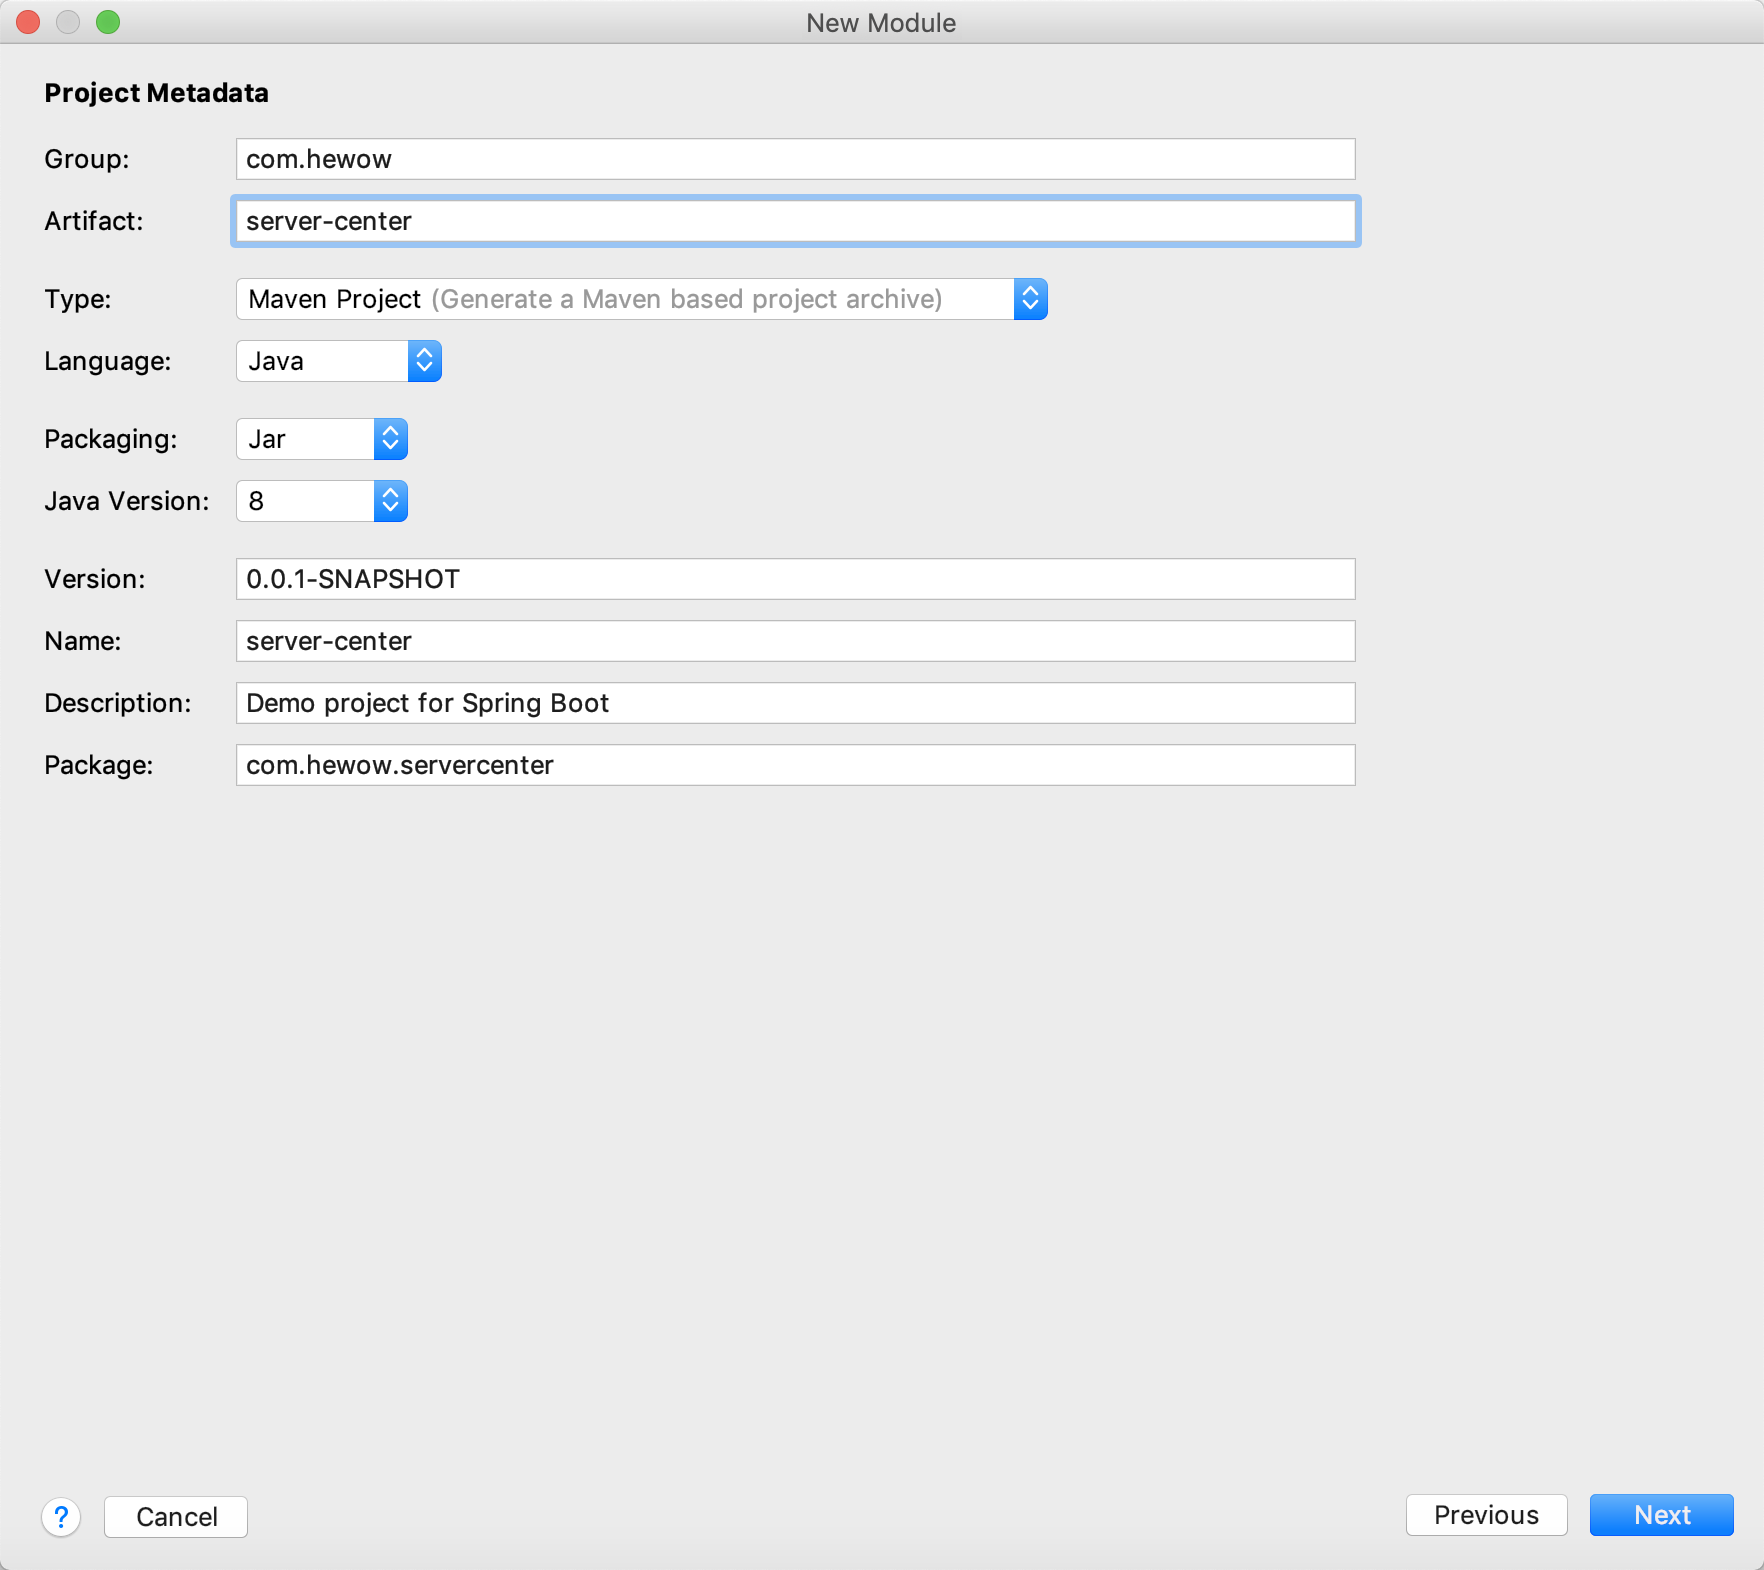Click the Name field server-center
The width and height of the screenshot is (1764, 1570).
tap(795, 641)
